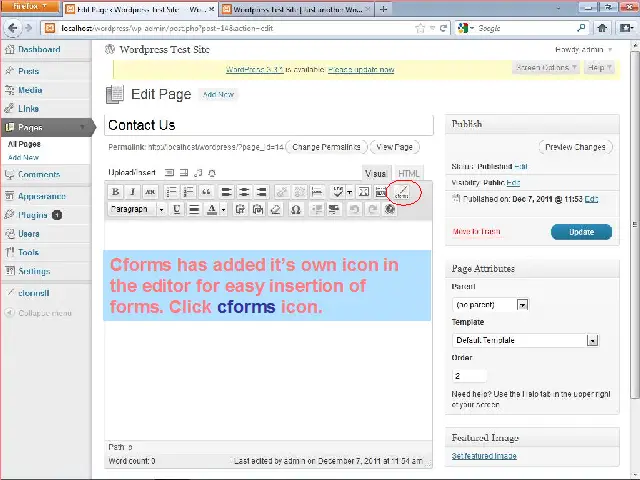Open the spellchecker language dropdown arrow
This screenshot has width=640, height=480.
[x=349, y=192]
